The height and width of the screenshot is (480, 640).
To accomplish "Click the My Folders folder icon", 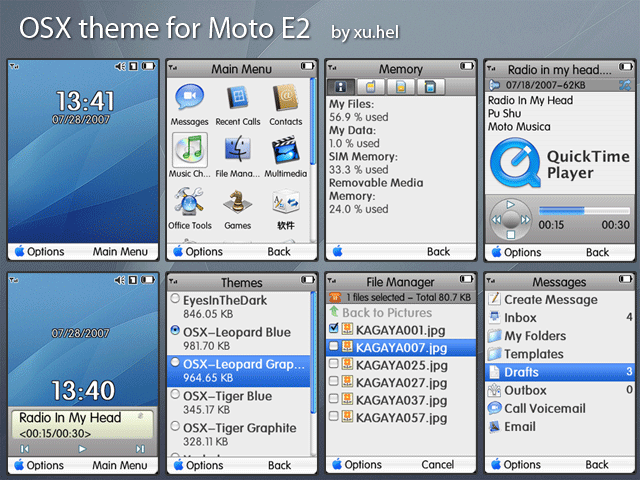I will (x=494, y=336).
